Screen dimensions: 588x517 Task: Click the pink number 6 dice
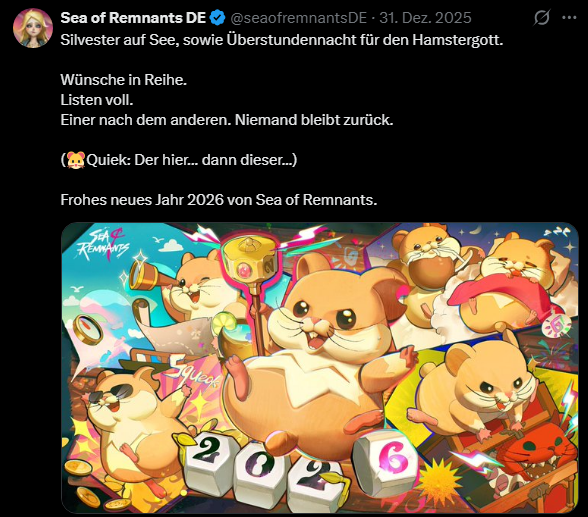(388, 461)
